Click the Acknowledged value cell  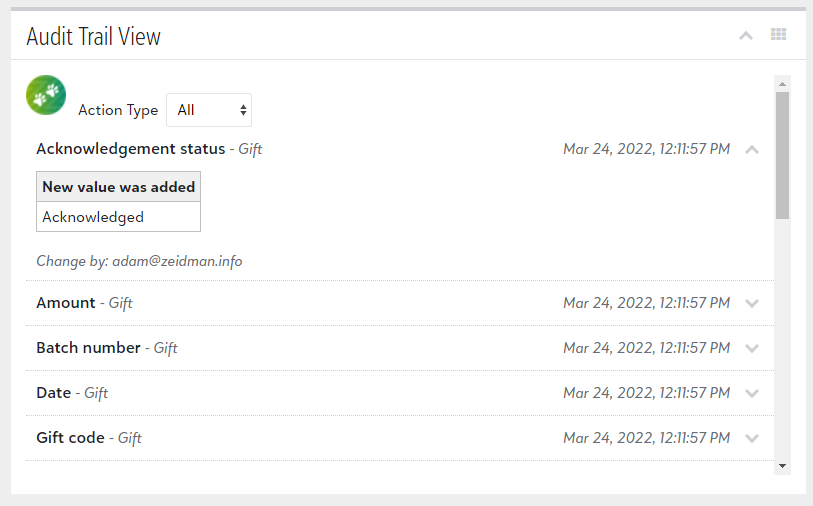pos(118,217)
